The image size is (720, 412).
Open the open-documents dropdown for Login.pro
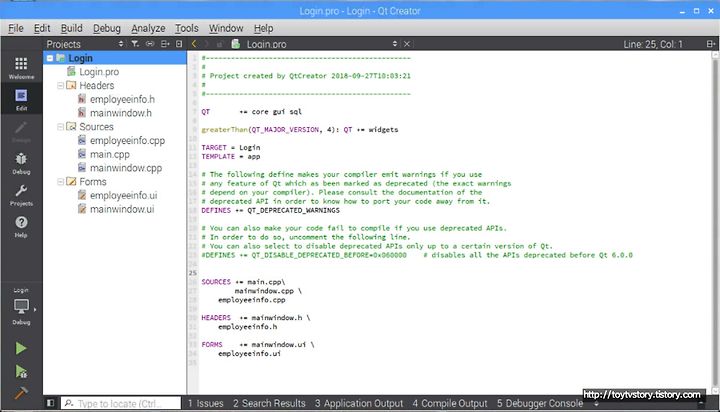395,44
